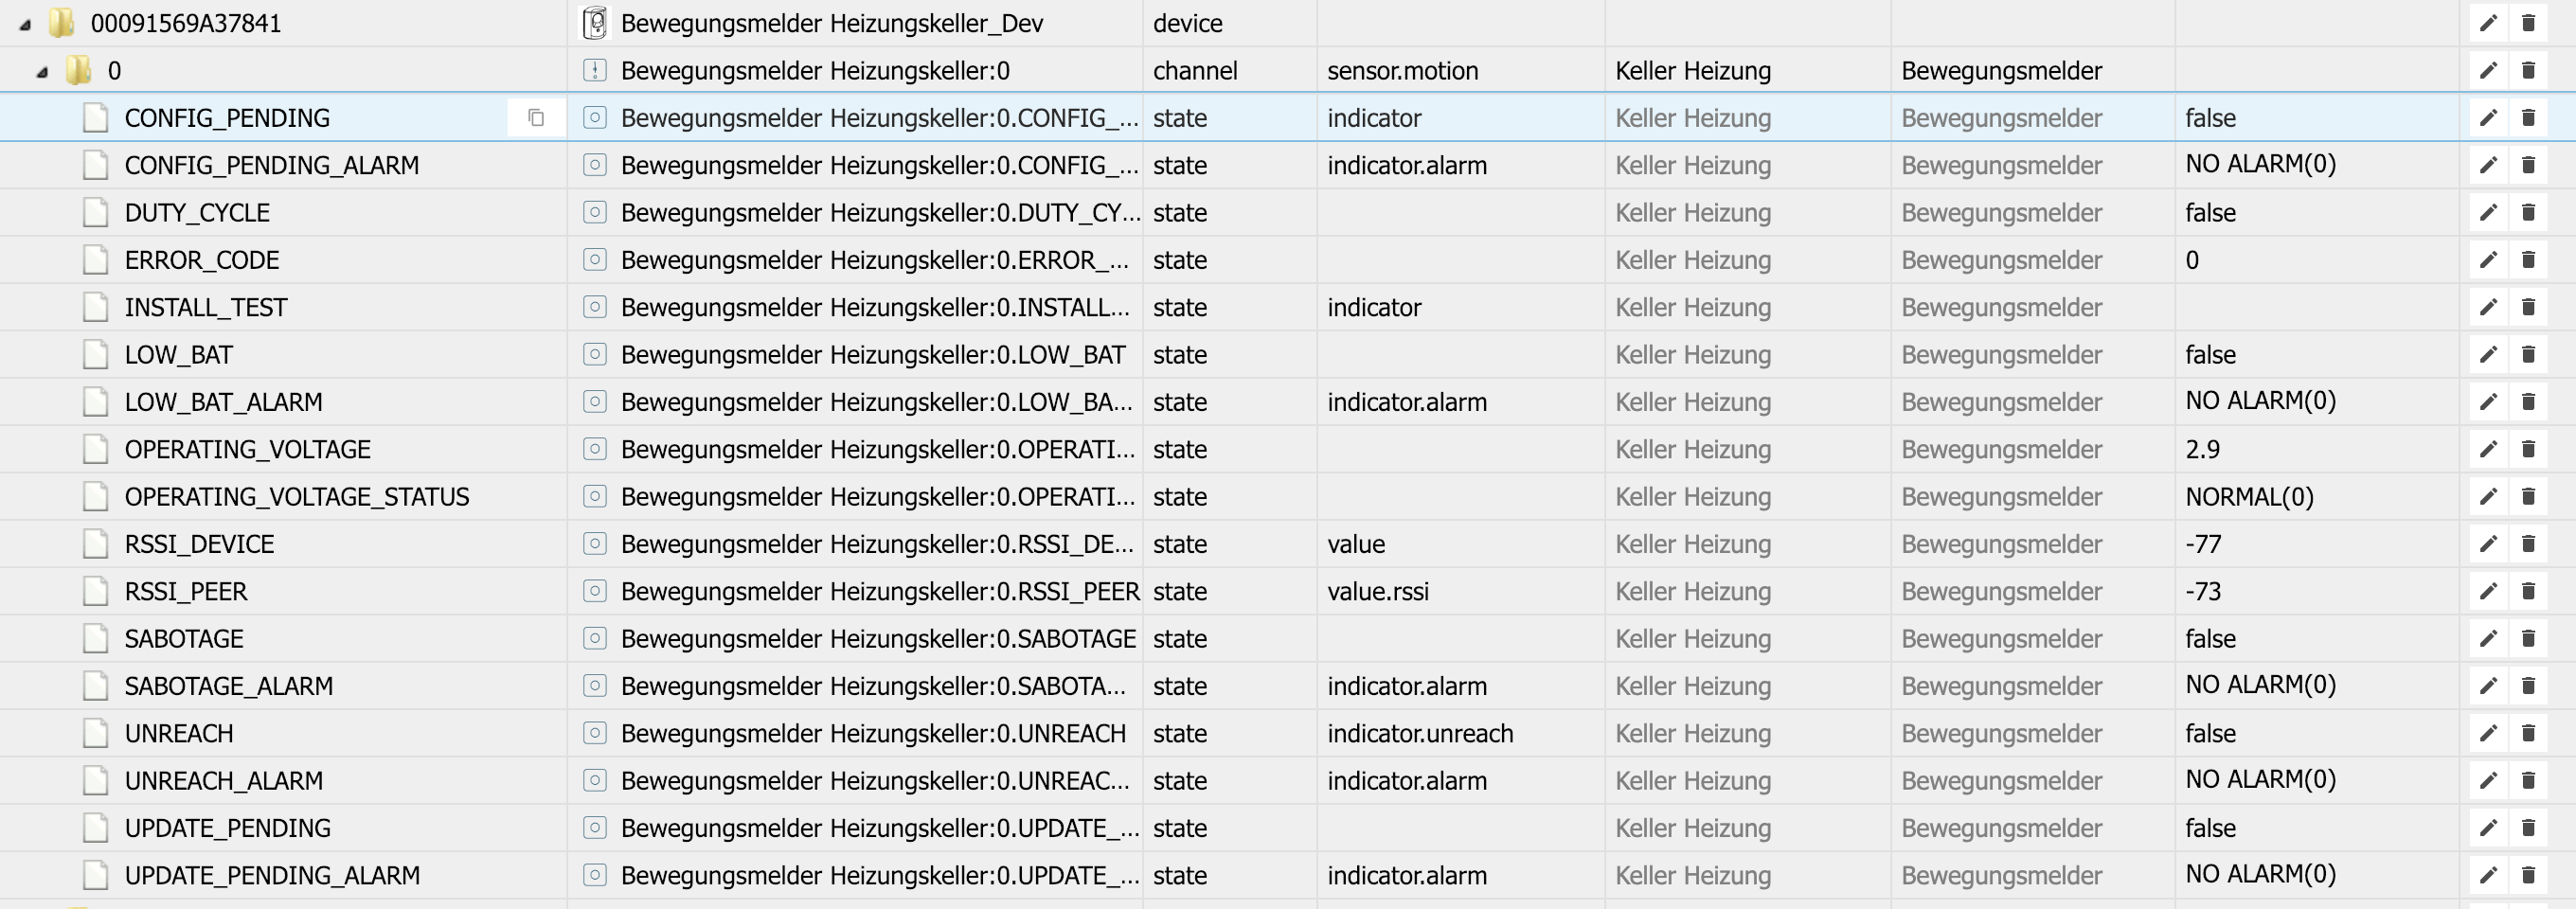Delete the 00091569A37841 device row

[x=2528, y=23]
